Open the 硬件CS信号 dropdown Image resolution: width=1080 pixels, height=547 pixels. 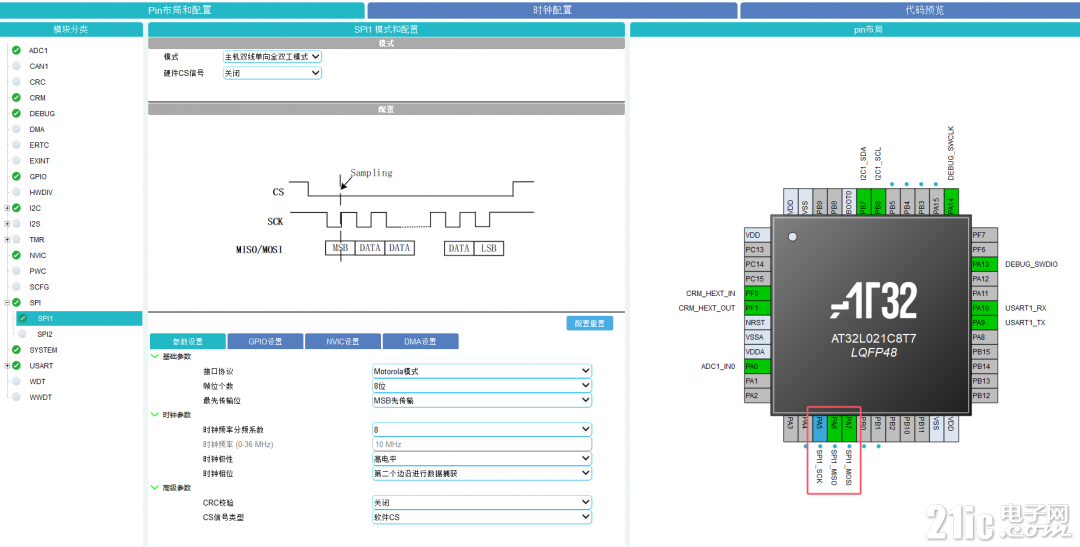pos(272,72)
